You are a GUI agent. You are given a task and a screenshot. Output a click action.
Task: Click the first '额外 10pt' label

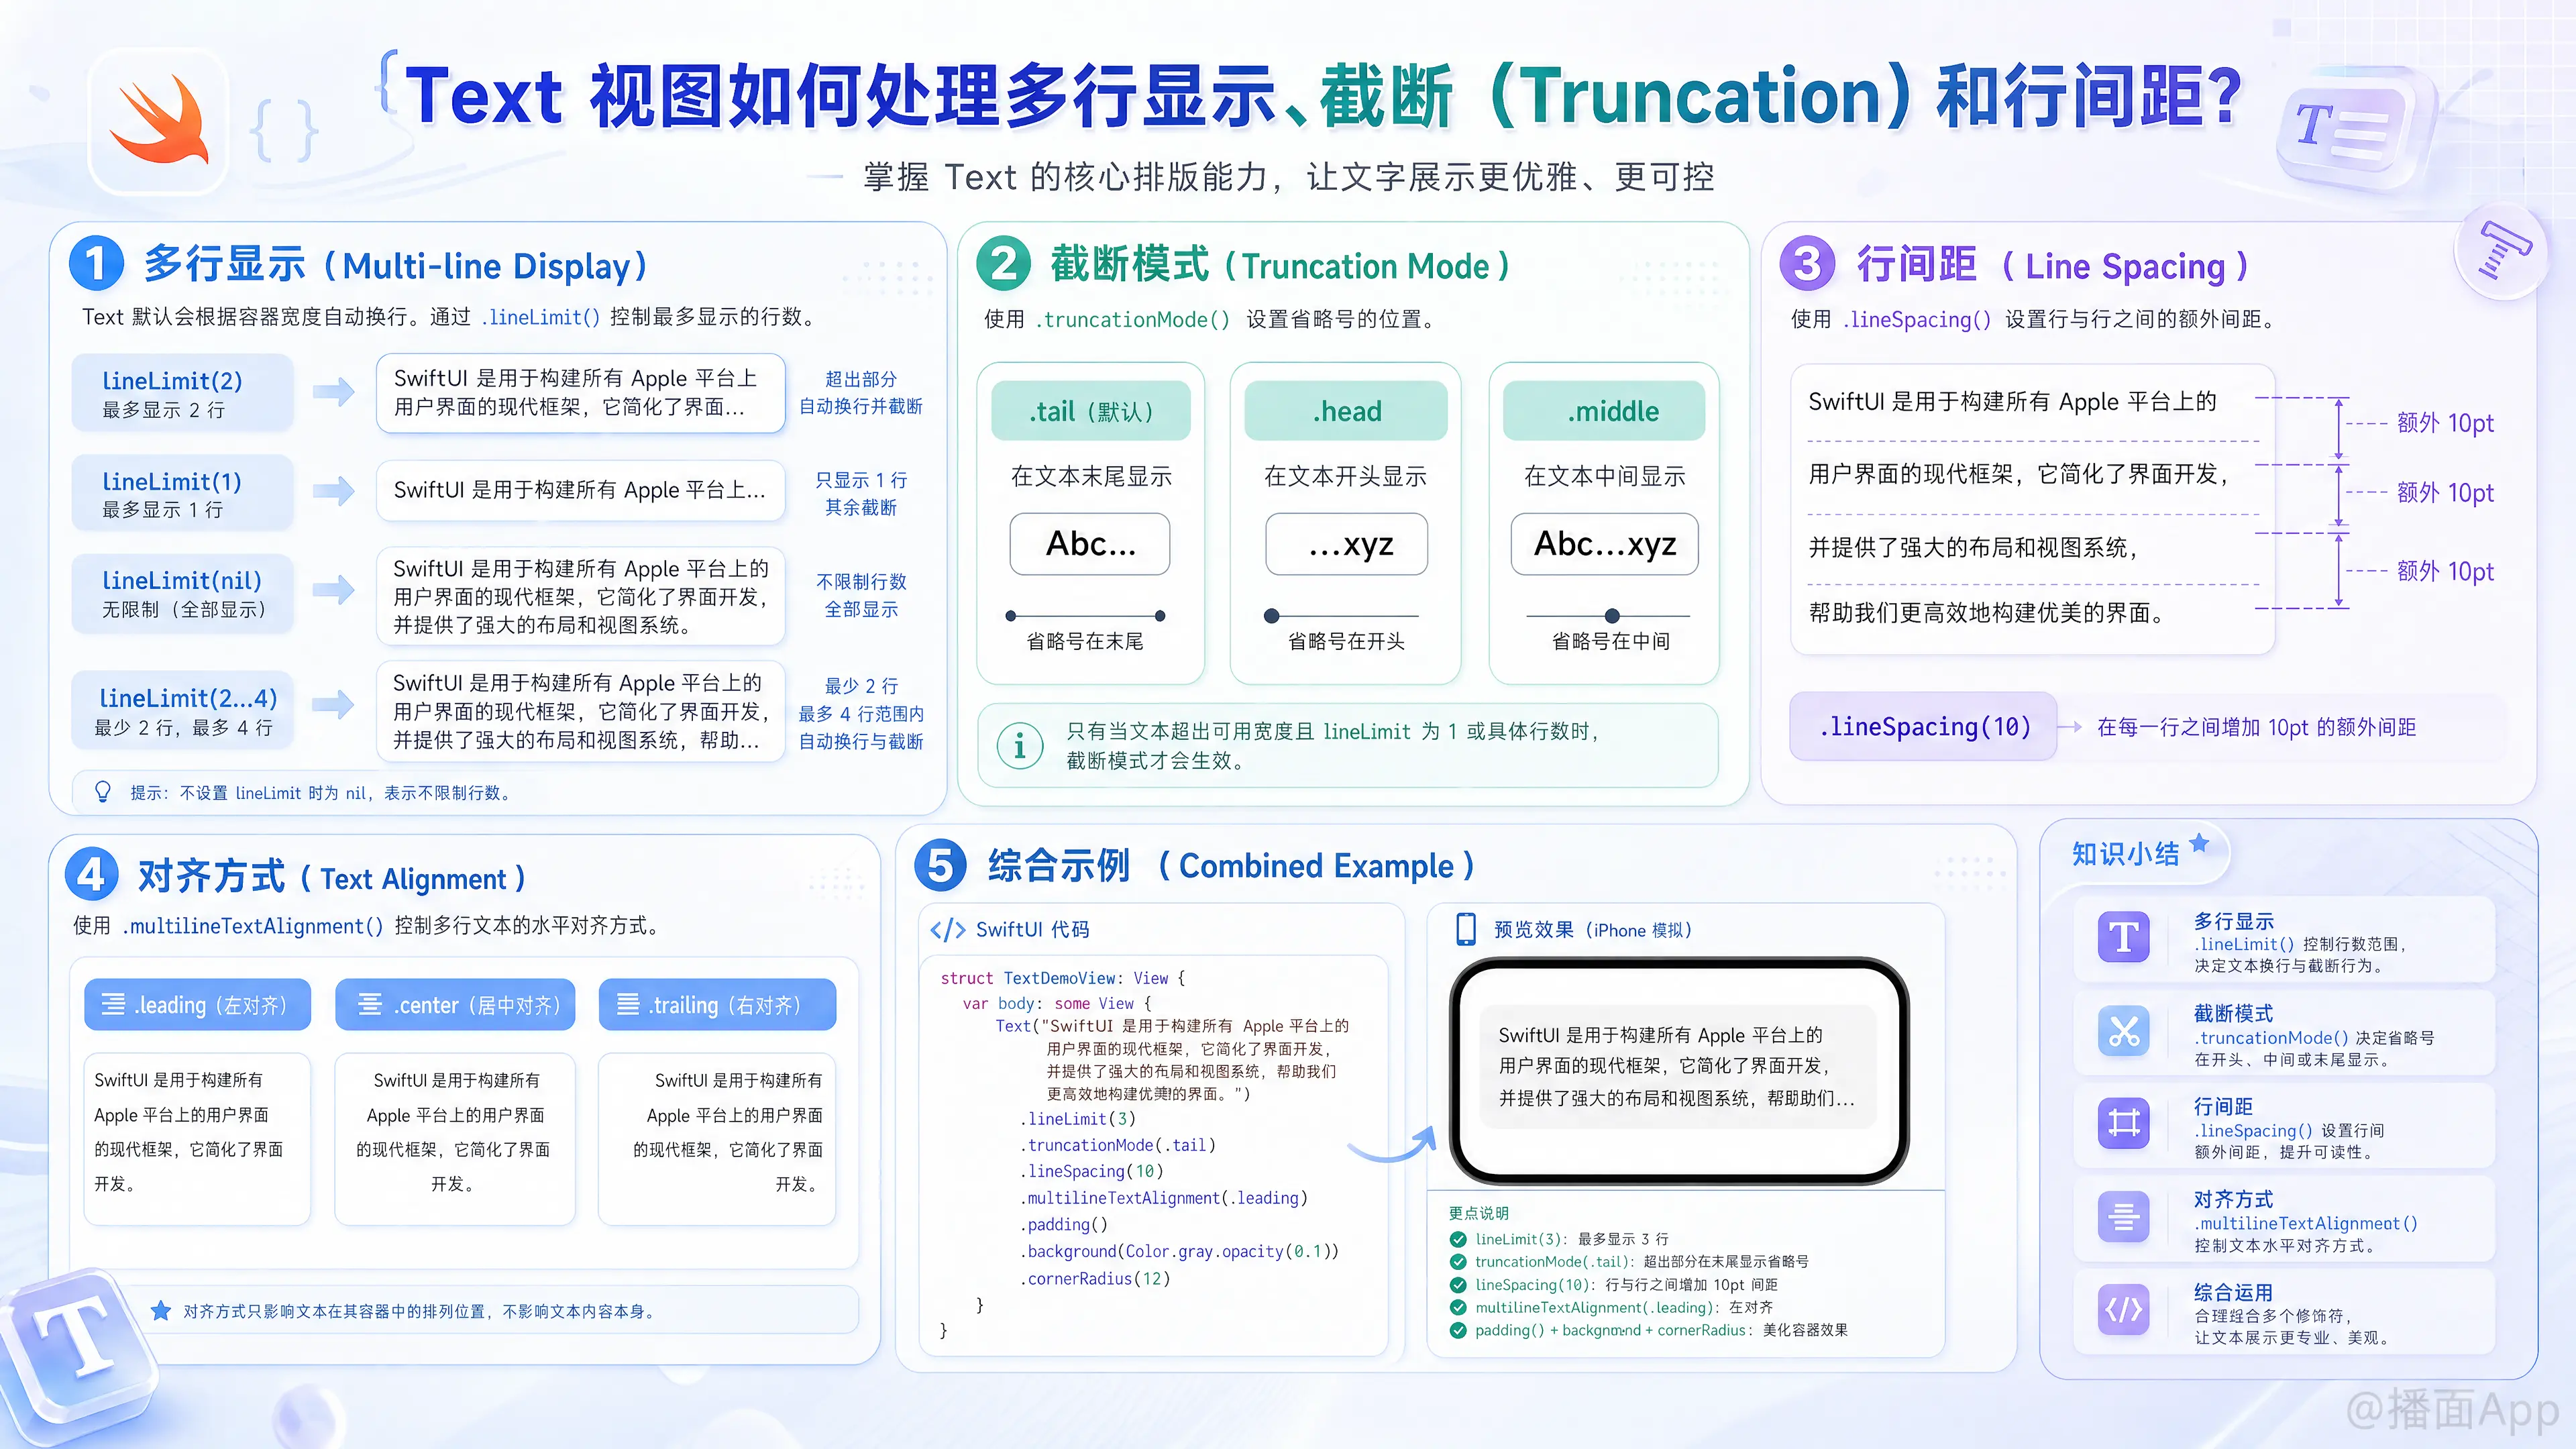point(2445,423)
